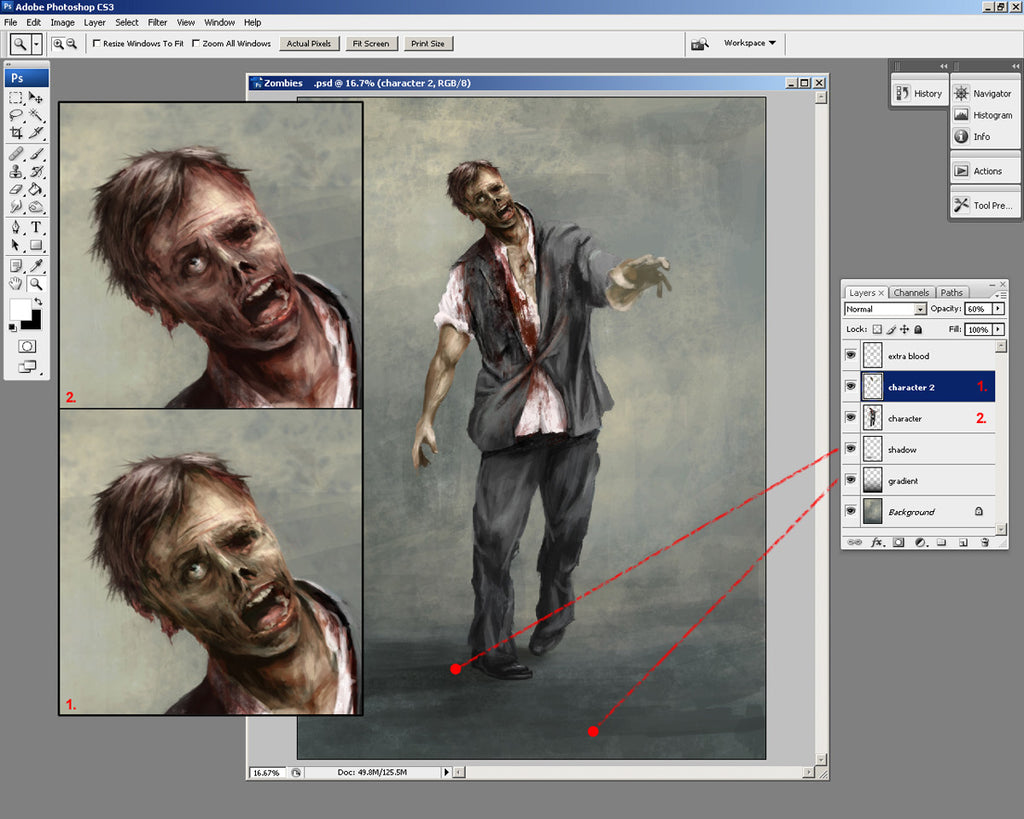This screenshot has height=819, width=1024.
Task: Open the Opacity value dropdown arrow
Action: 998,309
